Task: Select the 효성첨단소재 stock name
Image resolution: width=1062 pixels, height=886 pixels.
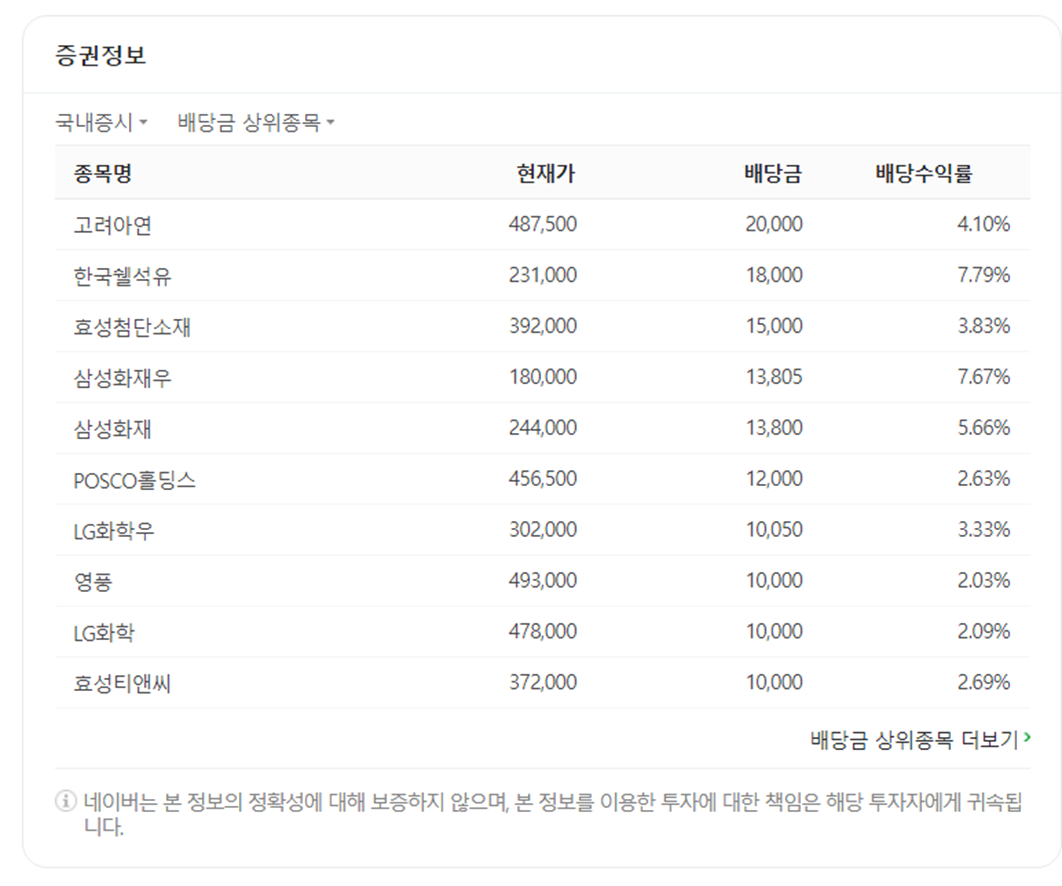Action: coord(132,326)
